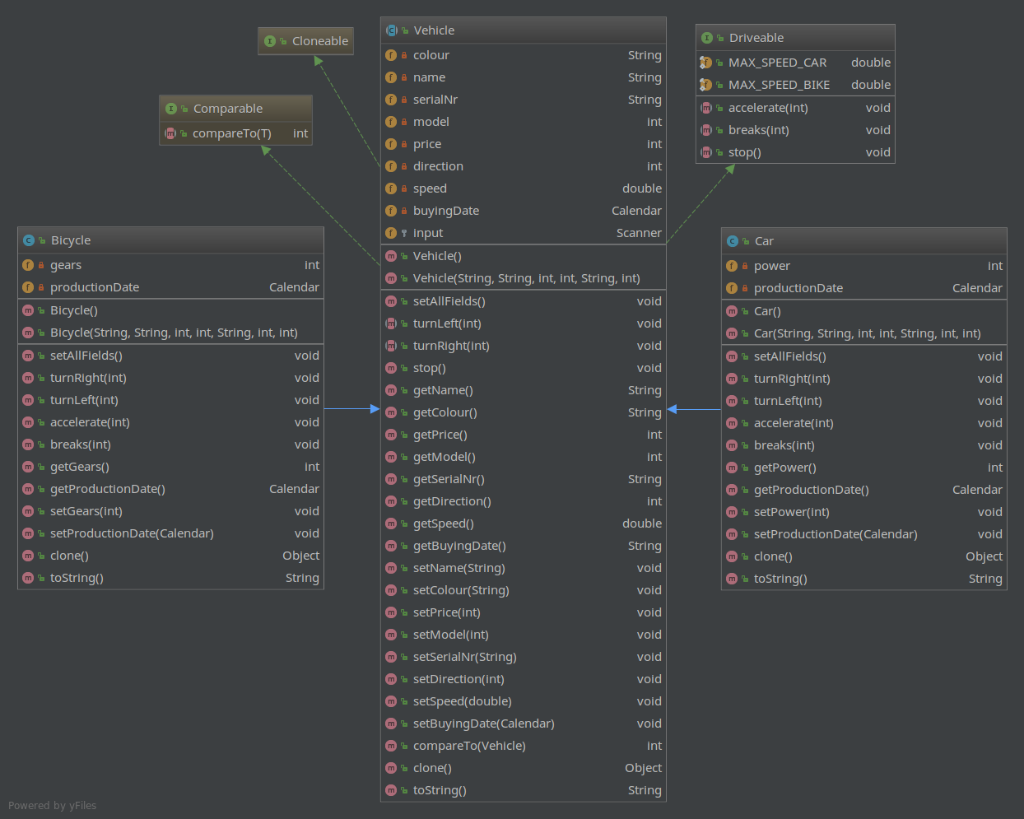Click the method icon beside Car() constructor
1024x819 pixels.
pos(732,311)
